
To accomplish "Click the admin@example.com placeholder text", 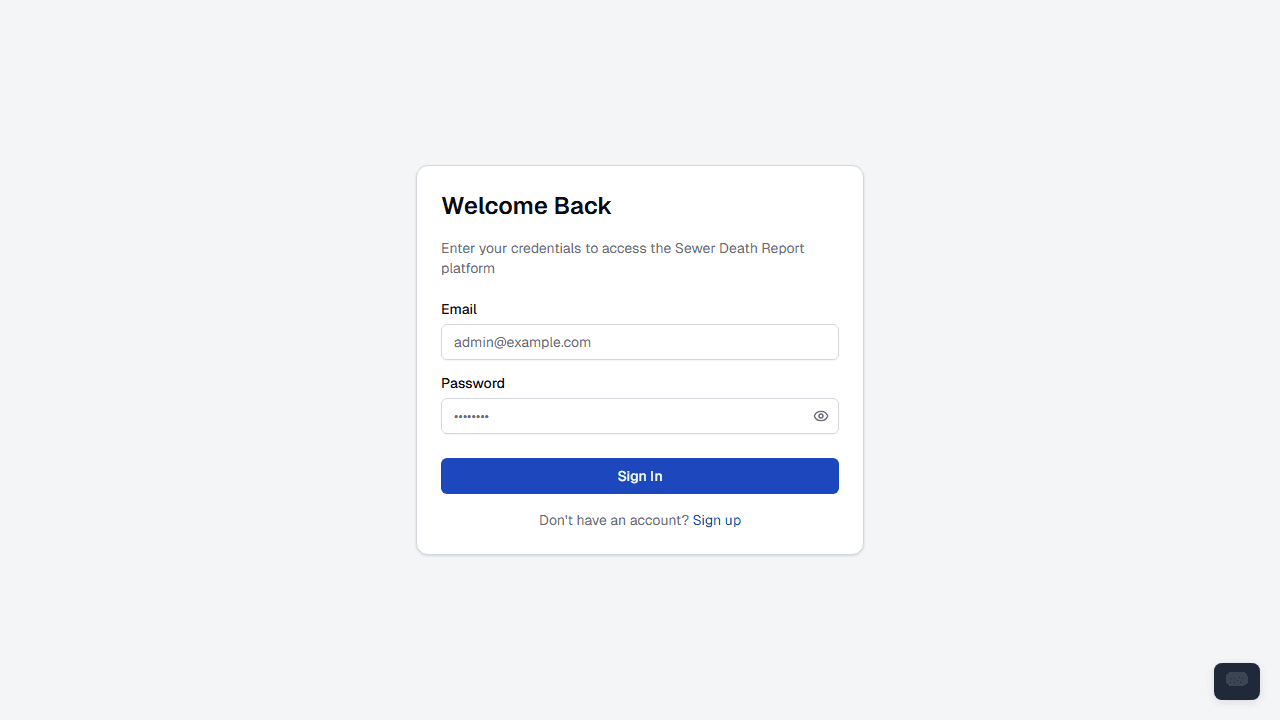I will coord(522,342).
